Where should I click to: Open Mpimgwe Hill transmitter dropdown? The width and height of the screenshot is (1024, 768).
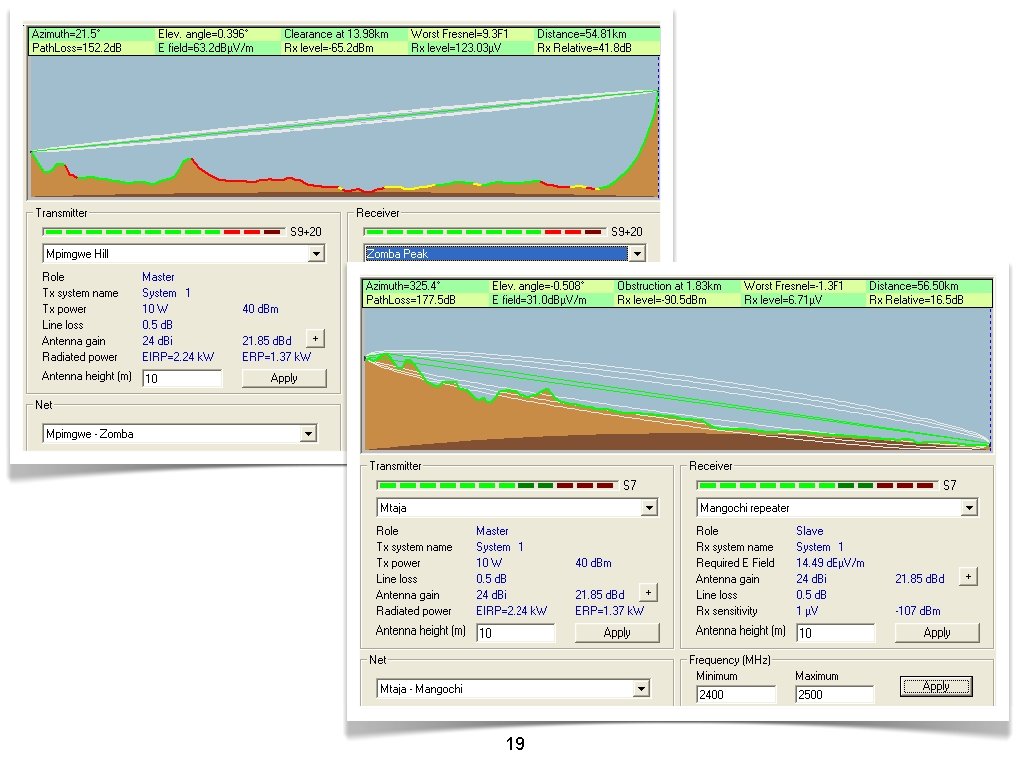pos(317,253)
